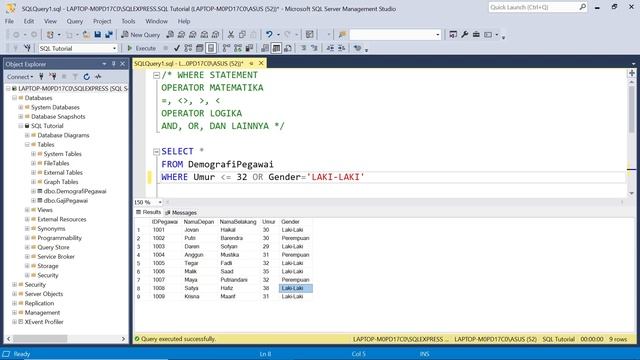The image size is (640, 360).
Task: Click the Save All icon
Action: 109,35
